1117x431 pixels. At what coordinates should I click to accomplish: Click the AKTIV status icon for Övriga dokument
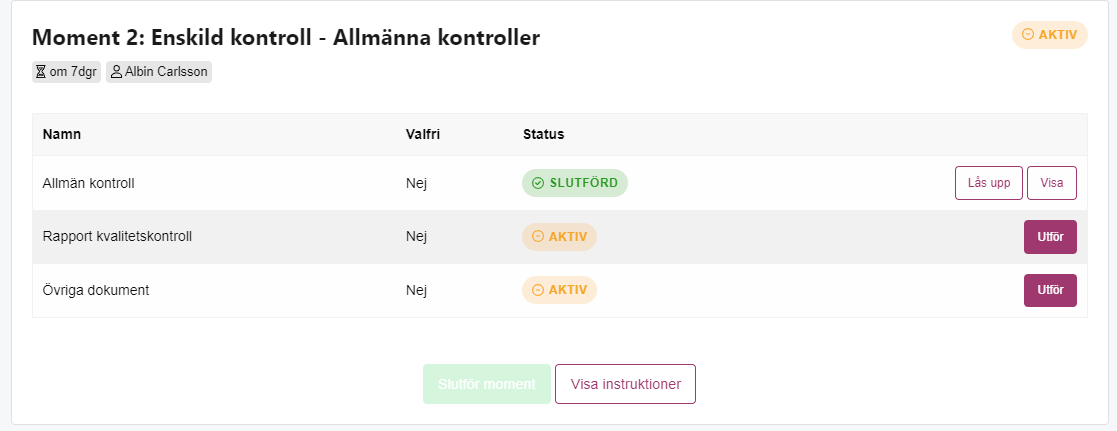538,290
